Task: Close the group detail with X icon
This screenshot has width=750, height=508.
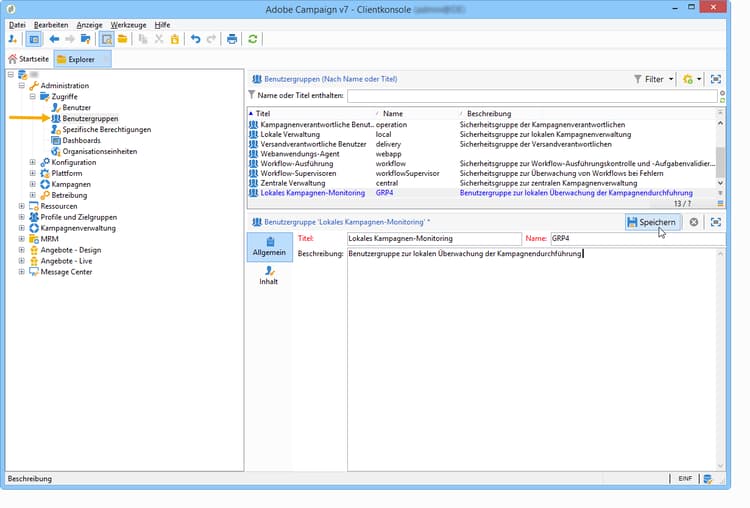Action: pyautogui.click(x=694, y=222)
